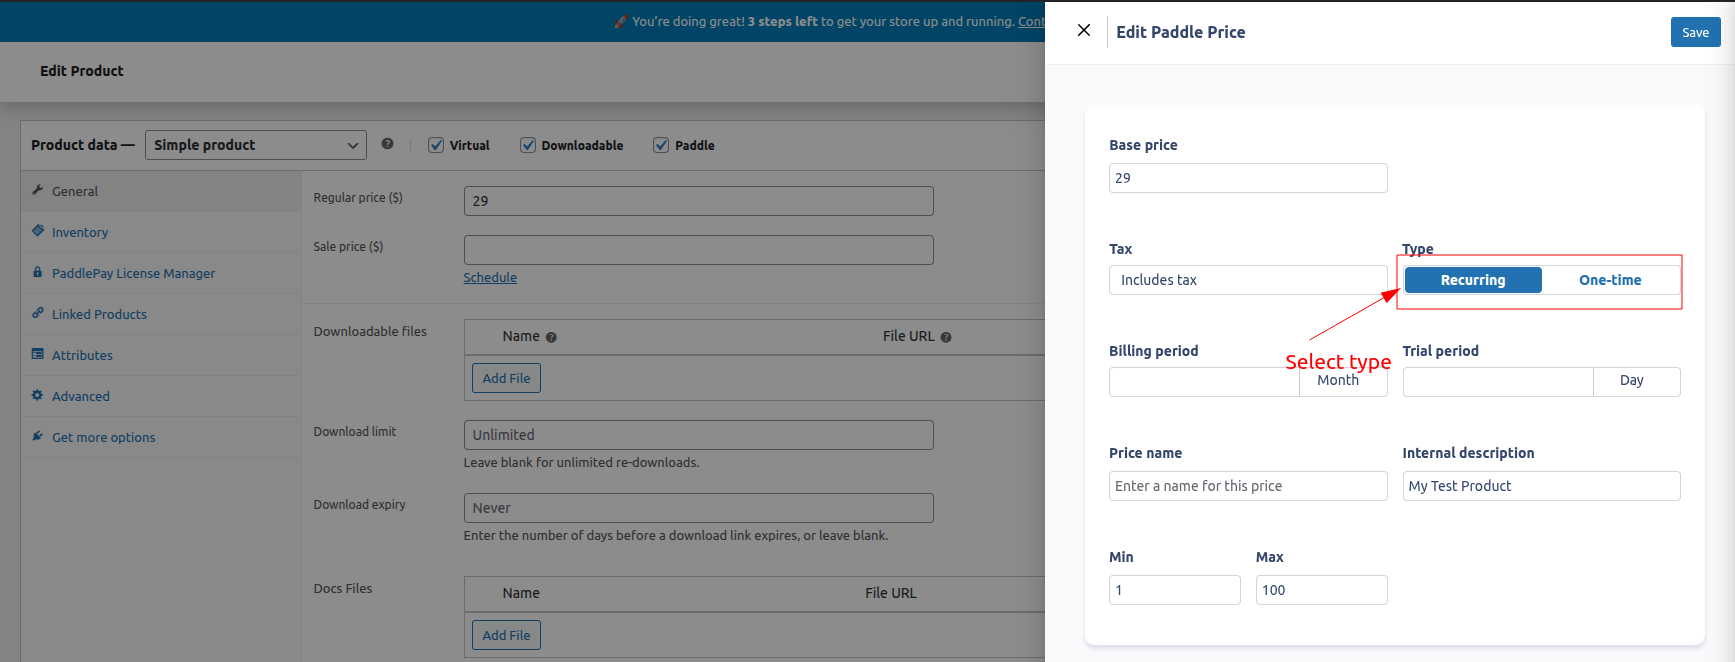The image size is (1735, 662).
Task: Focus the Price name field
Action: (x=1248, y=486)
